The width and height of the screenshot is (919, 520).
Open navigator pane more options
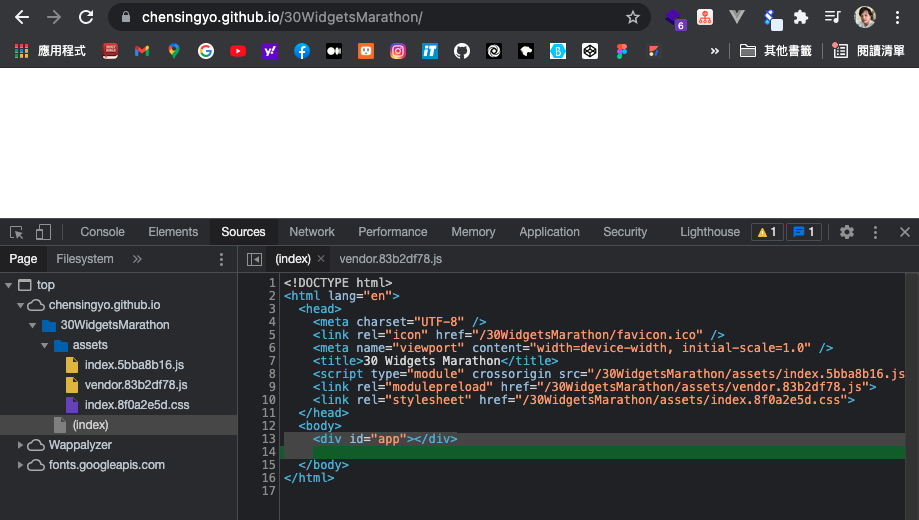tap(221, 259)
